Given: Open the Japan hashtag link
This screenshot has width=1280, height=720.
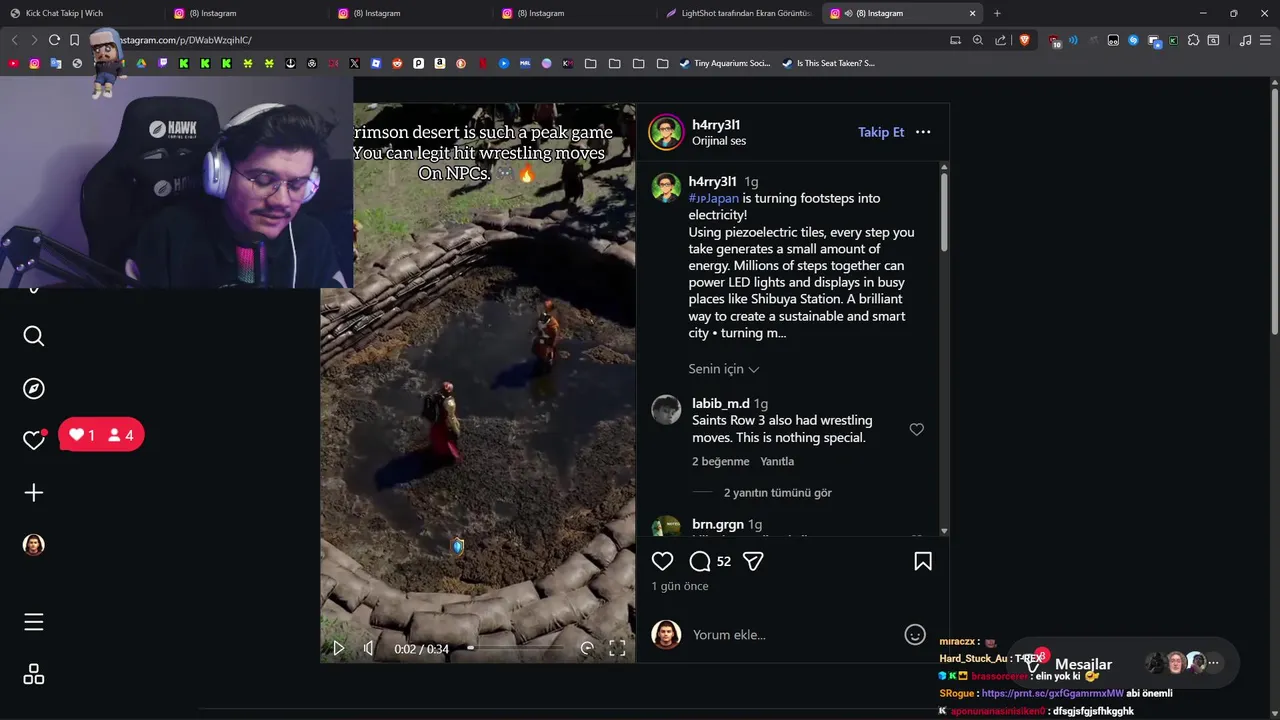Looking at the screenshot, I should tap(713, 198).
